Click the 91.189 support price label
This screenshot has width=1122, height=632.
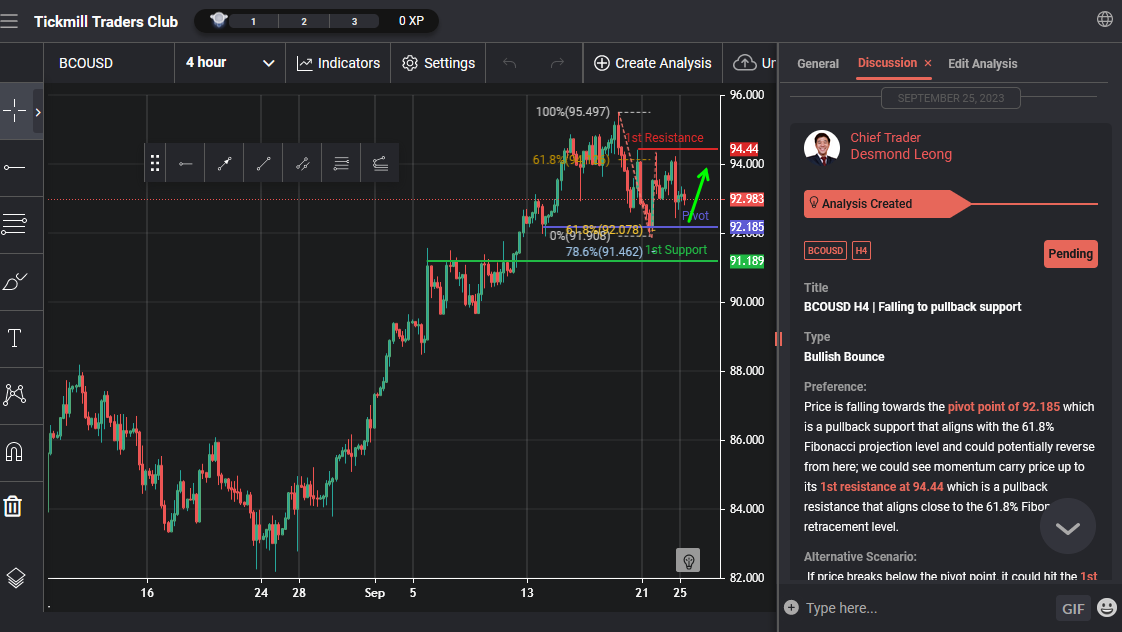pyautogui.click(x=746, y=261)
